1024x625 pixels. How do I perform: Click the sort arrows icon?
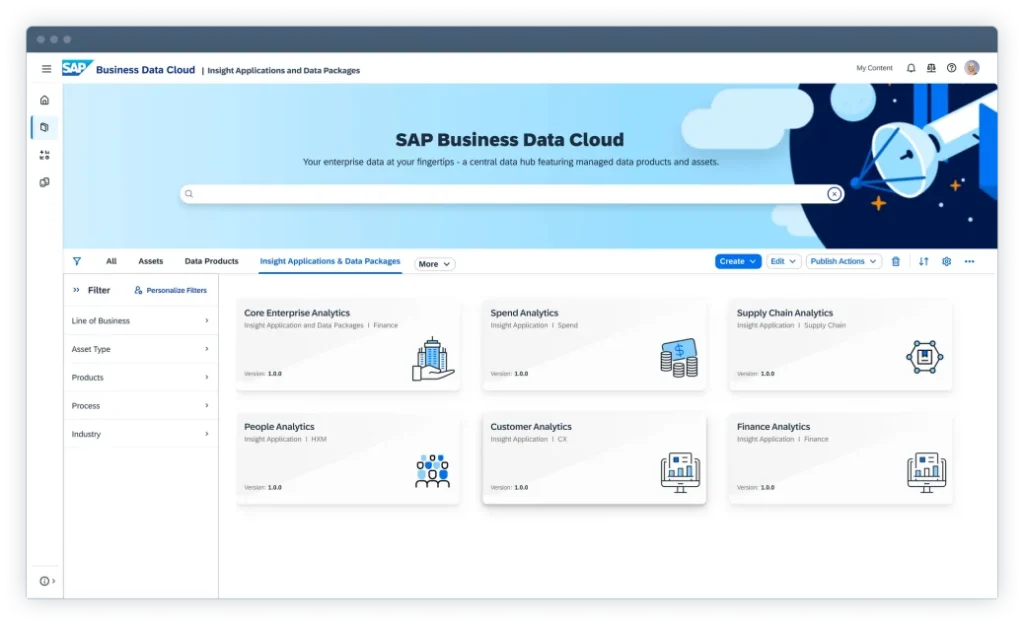click(923, 262)
